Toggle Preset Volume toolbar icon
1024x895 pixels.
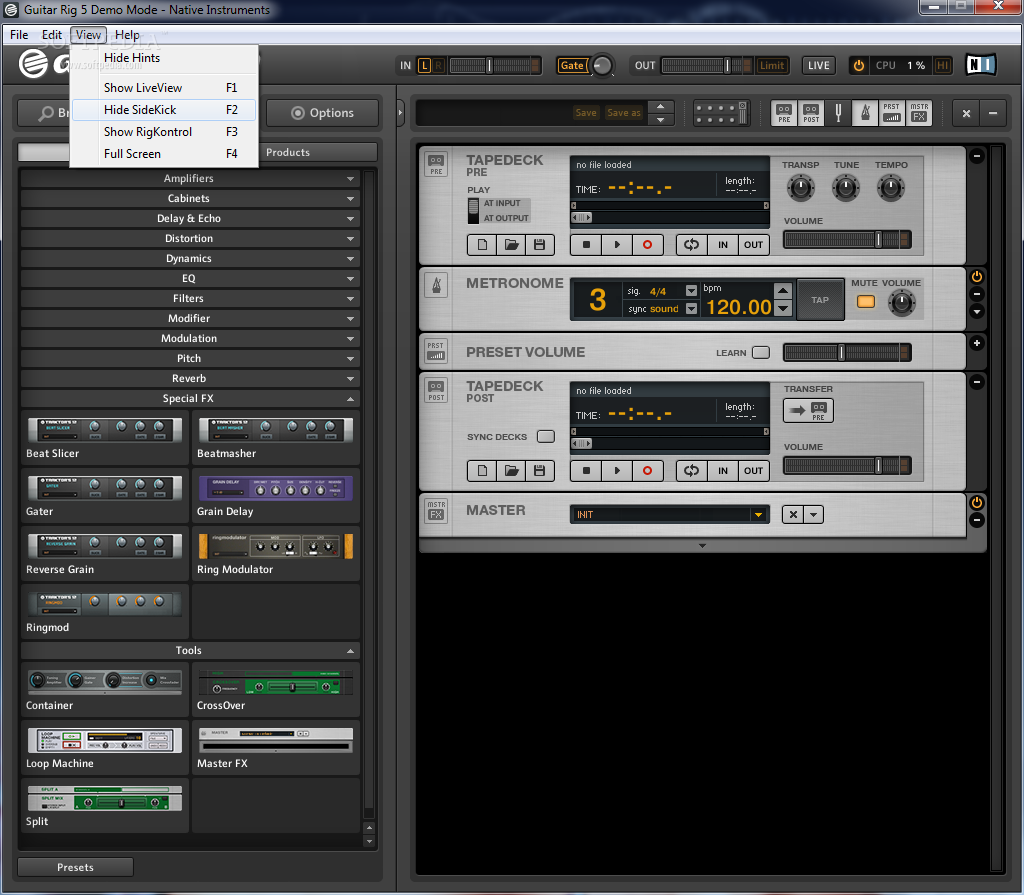pyautogui.click(x=891, y=113)
